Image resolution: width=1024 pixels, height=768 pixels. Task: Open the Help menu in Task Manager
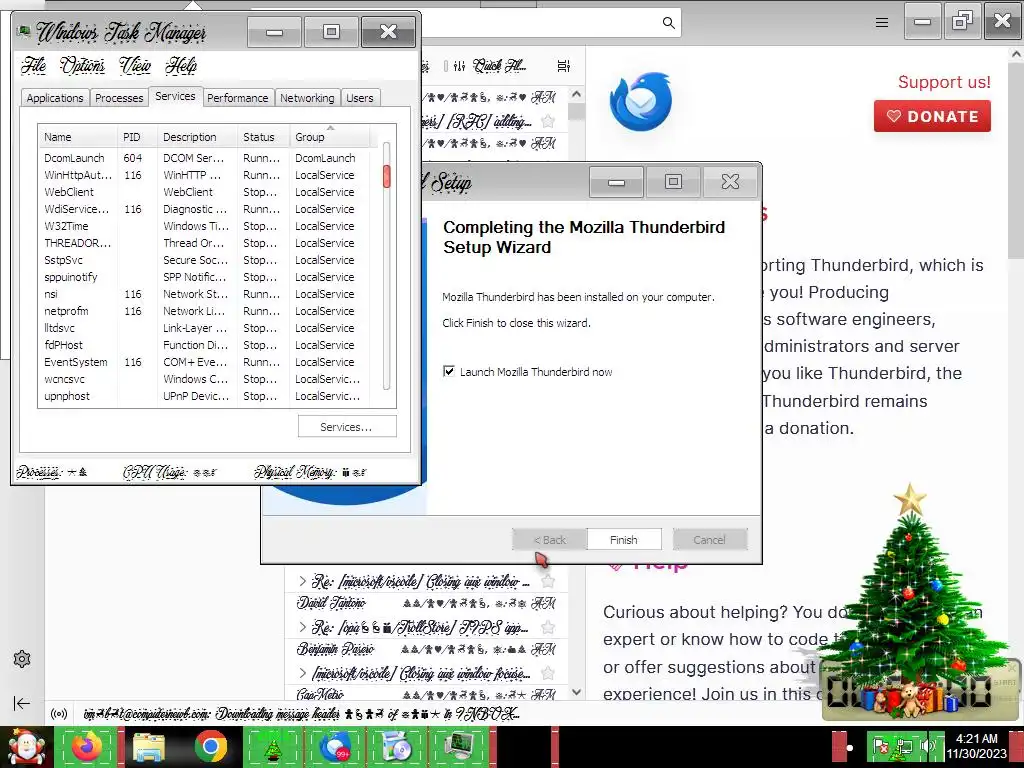181,65
